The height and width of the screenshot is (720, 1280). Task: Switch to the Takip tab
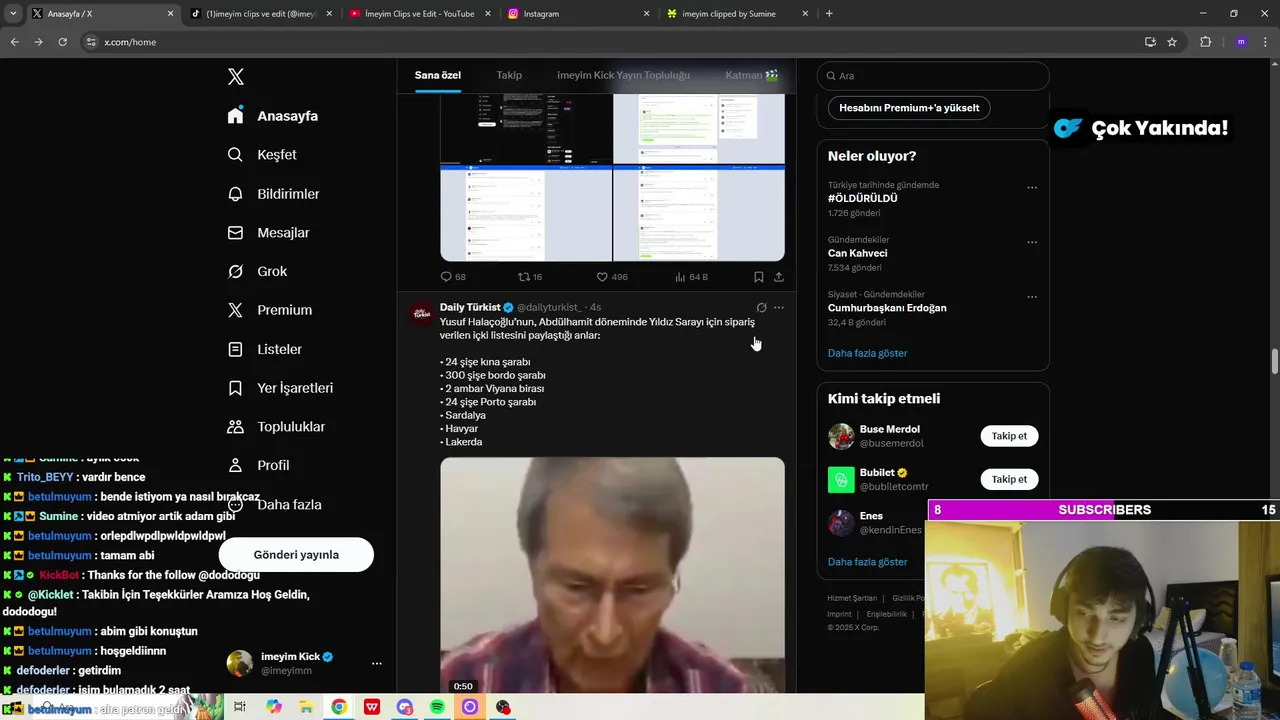(509, 75)
